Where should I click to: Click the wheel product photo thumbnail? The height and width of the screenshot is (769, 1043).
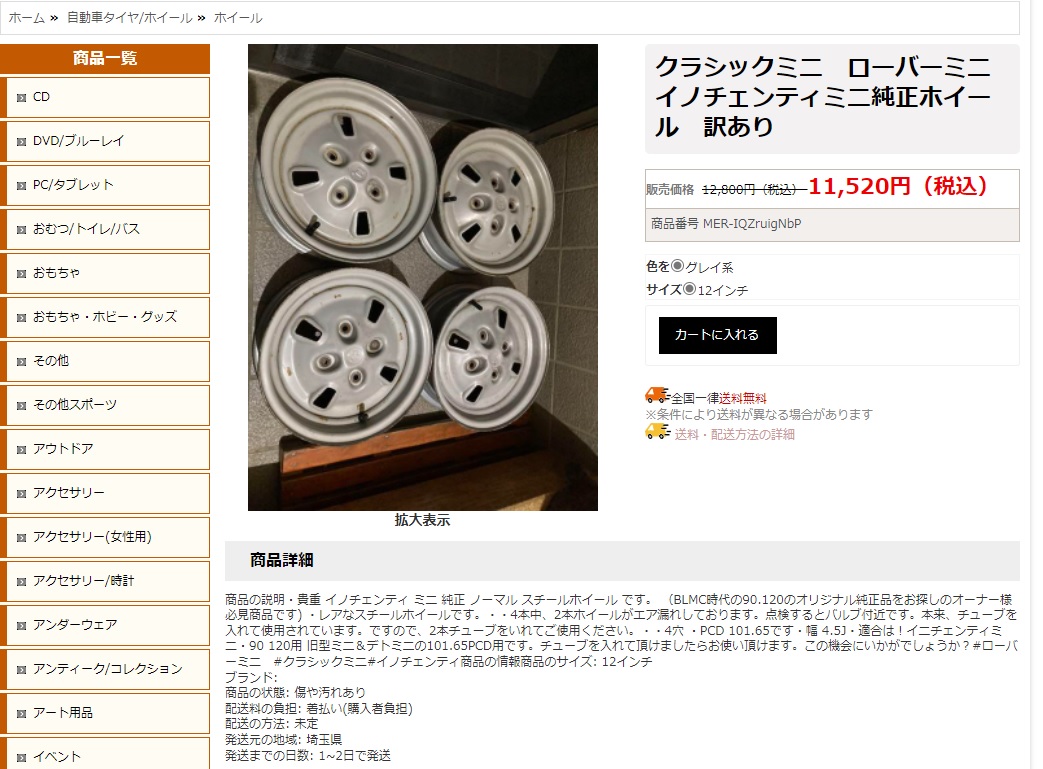[423, 277]
